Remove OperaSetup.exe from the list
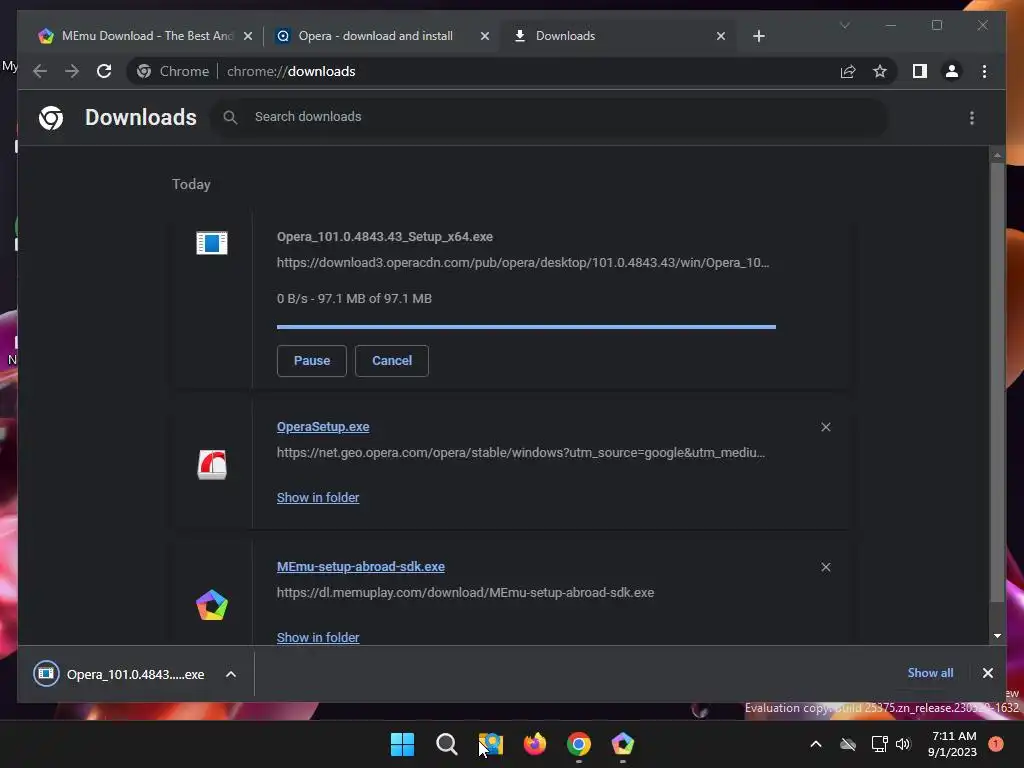 coord(825,427)
